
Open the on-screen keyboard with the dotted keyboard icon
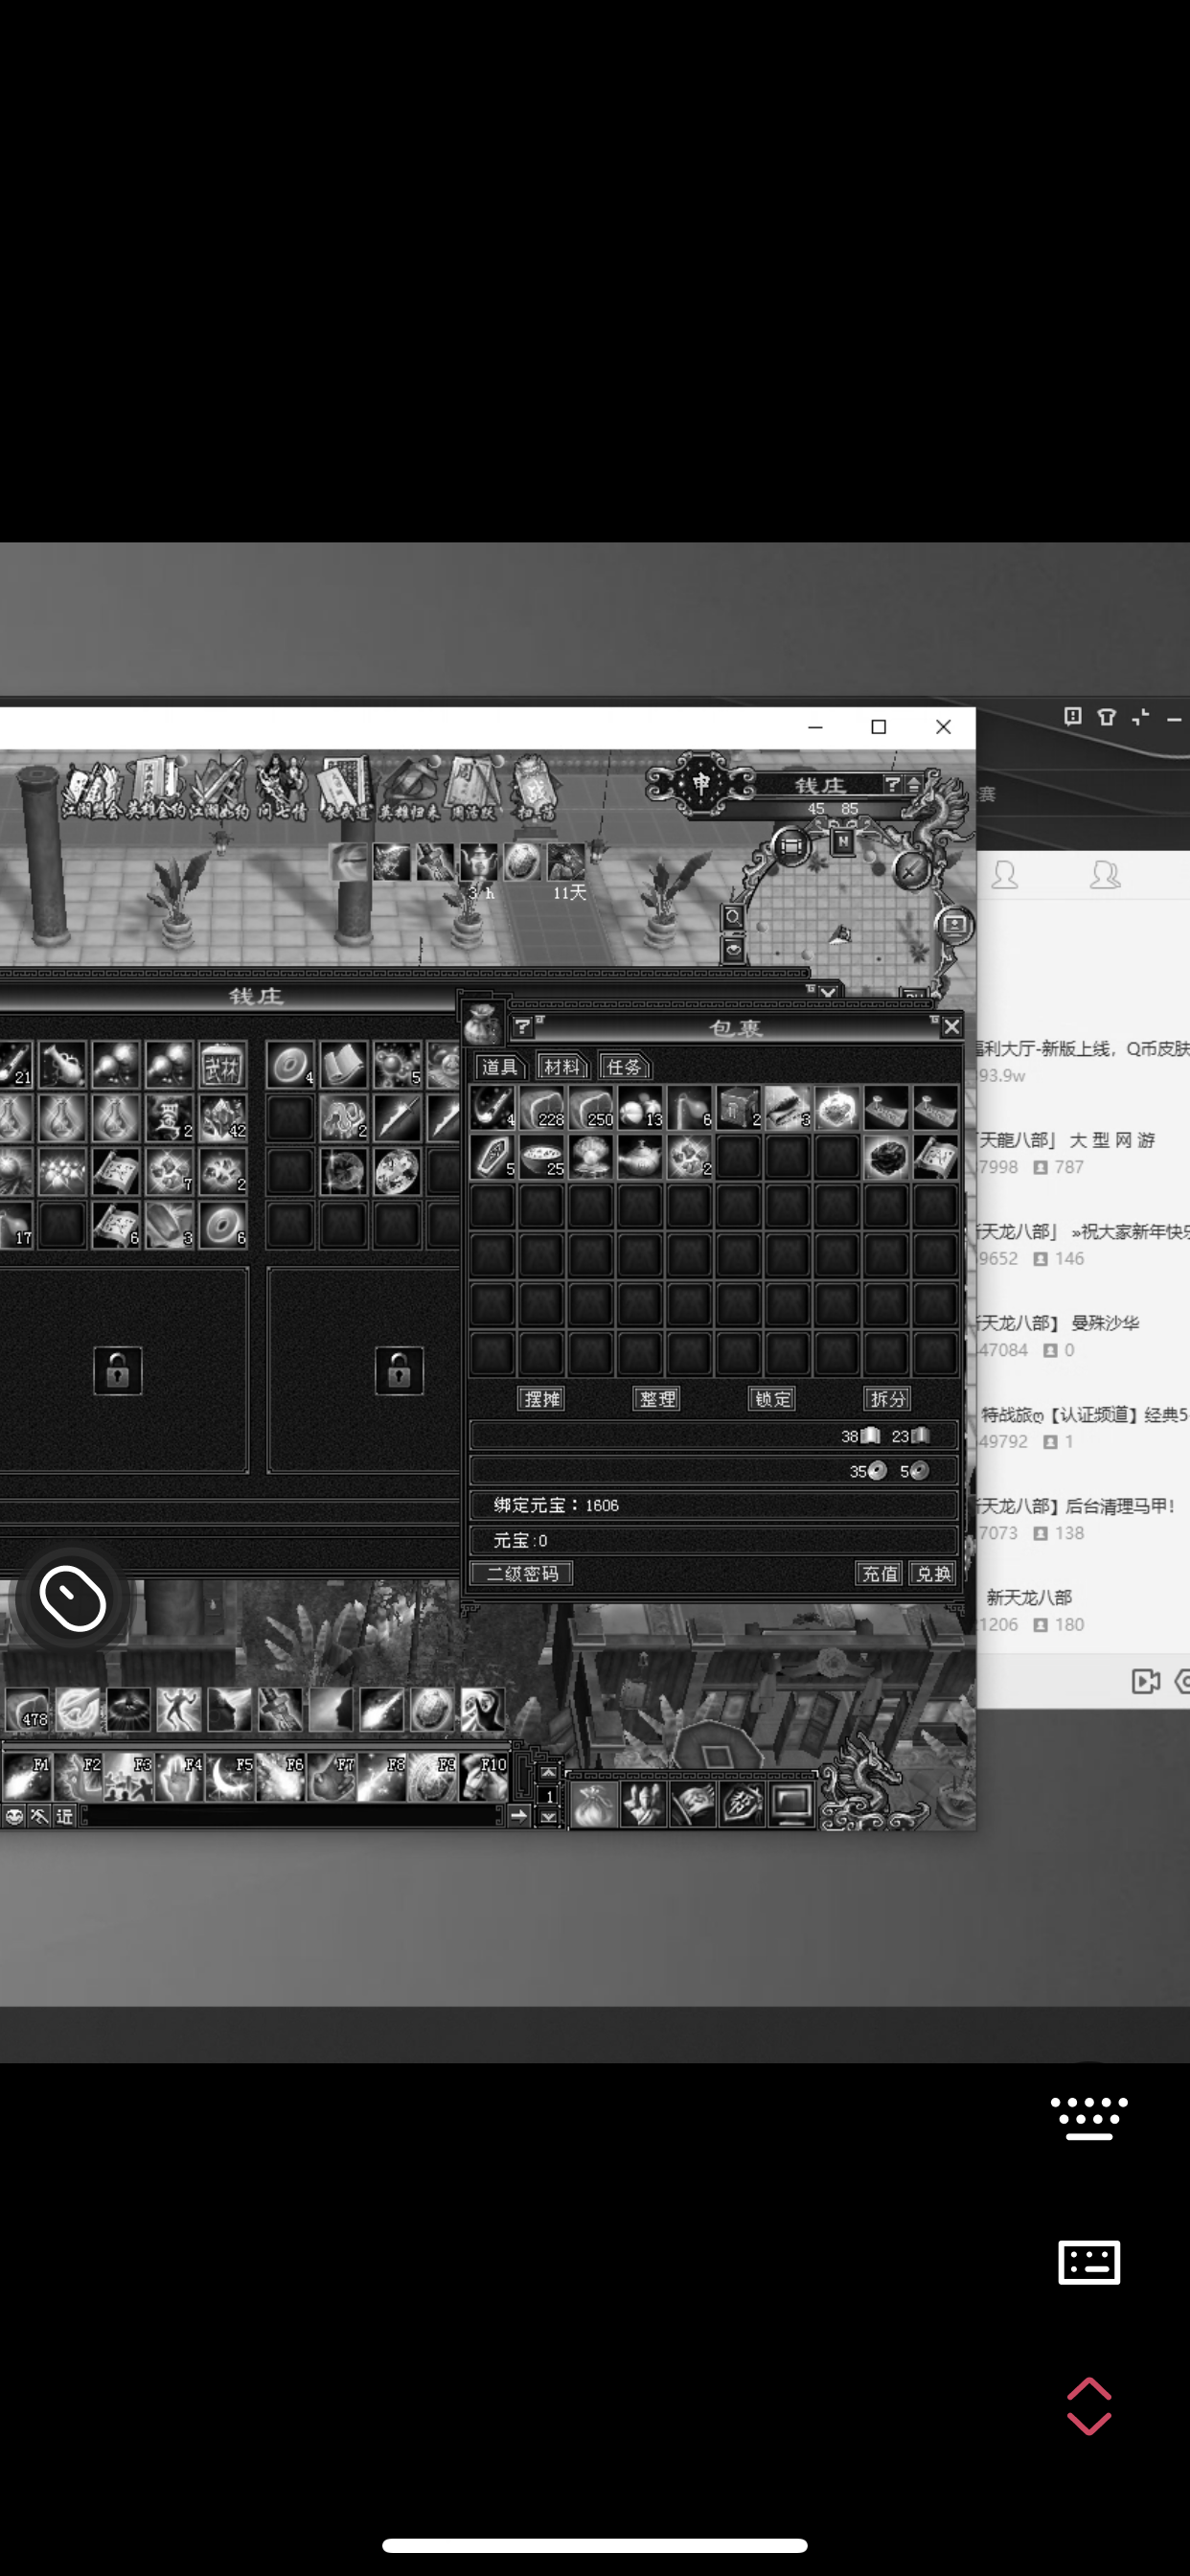pos(1089,2118)
